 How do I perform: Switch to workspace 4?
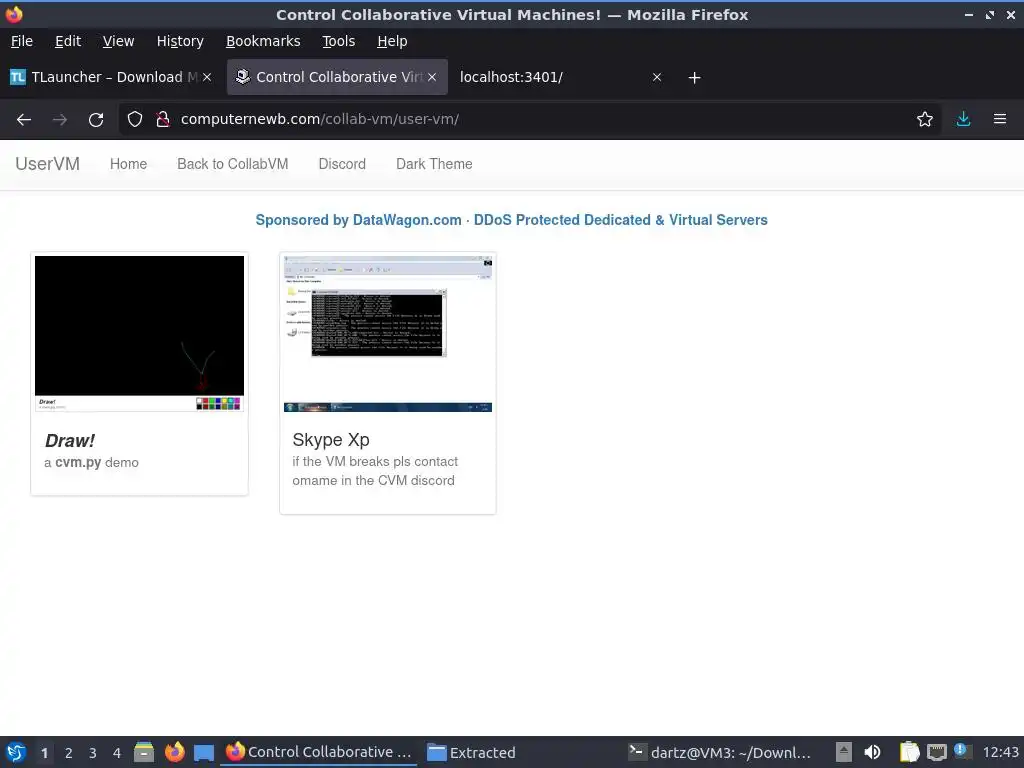tap(117, 753)
